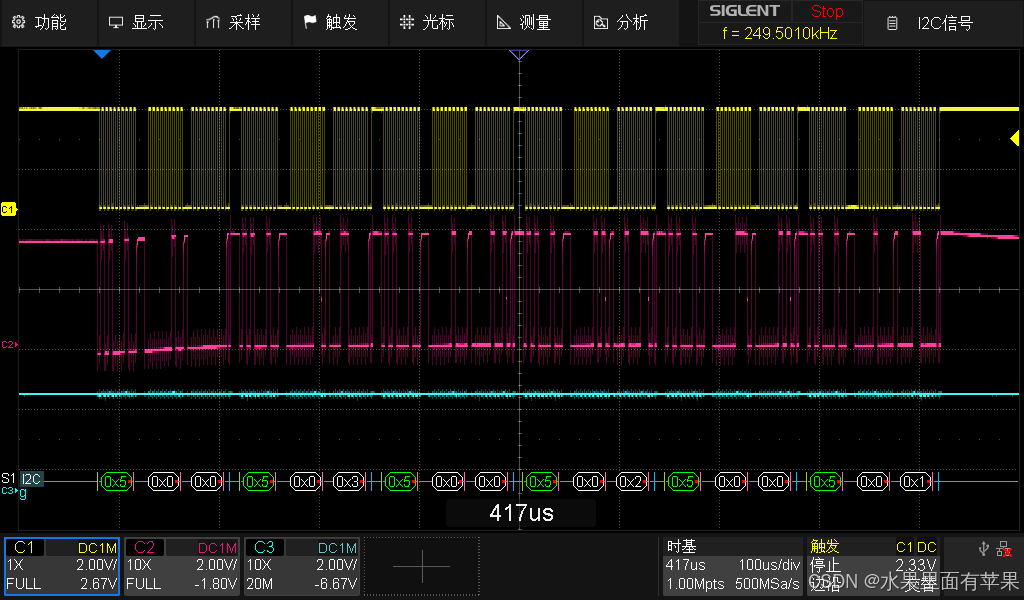Click the C1 2.00V/ vertical scale value
This screenshot has height=600, width=1024.
click(97, 565)
